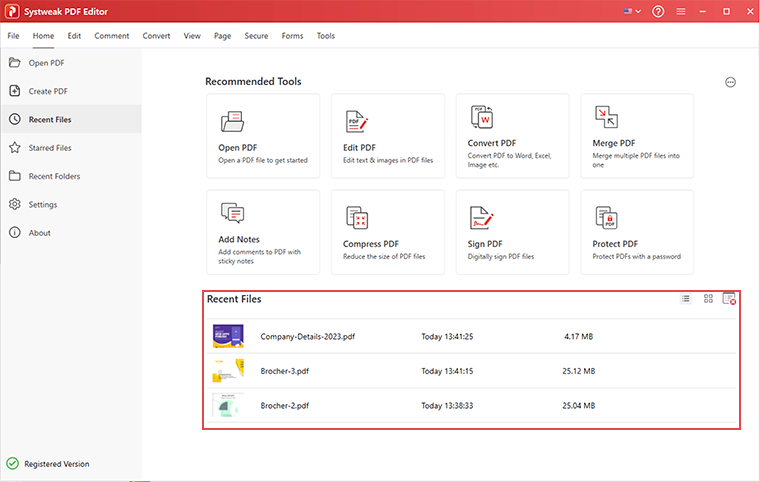This screenshot has height=482, width=760.
Task: Switch to the Convert tab
Action: [x=156, y=36]
